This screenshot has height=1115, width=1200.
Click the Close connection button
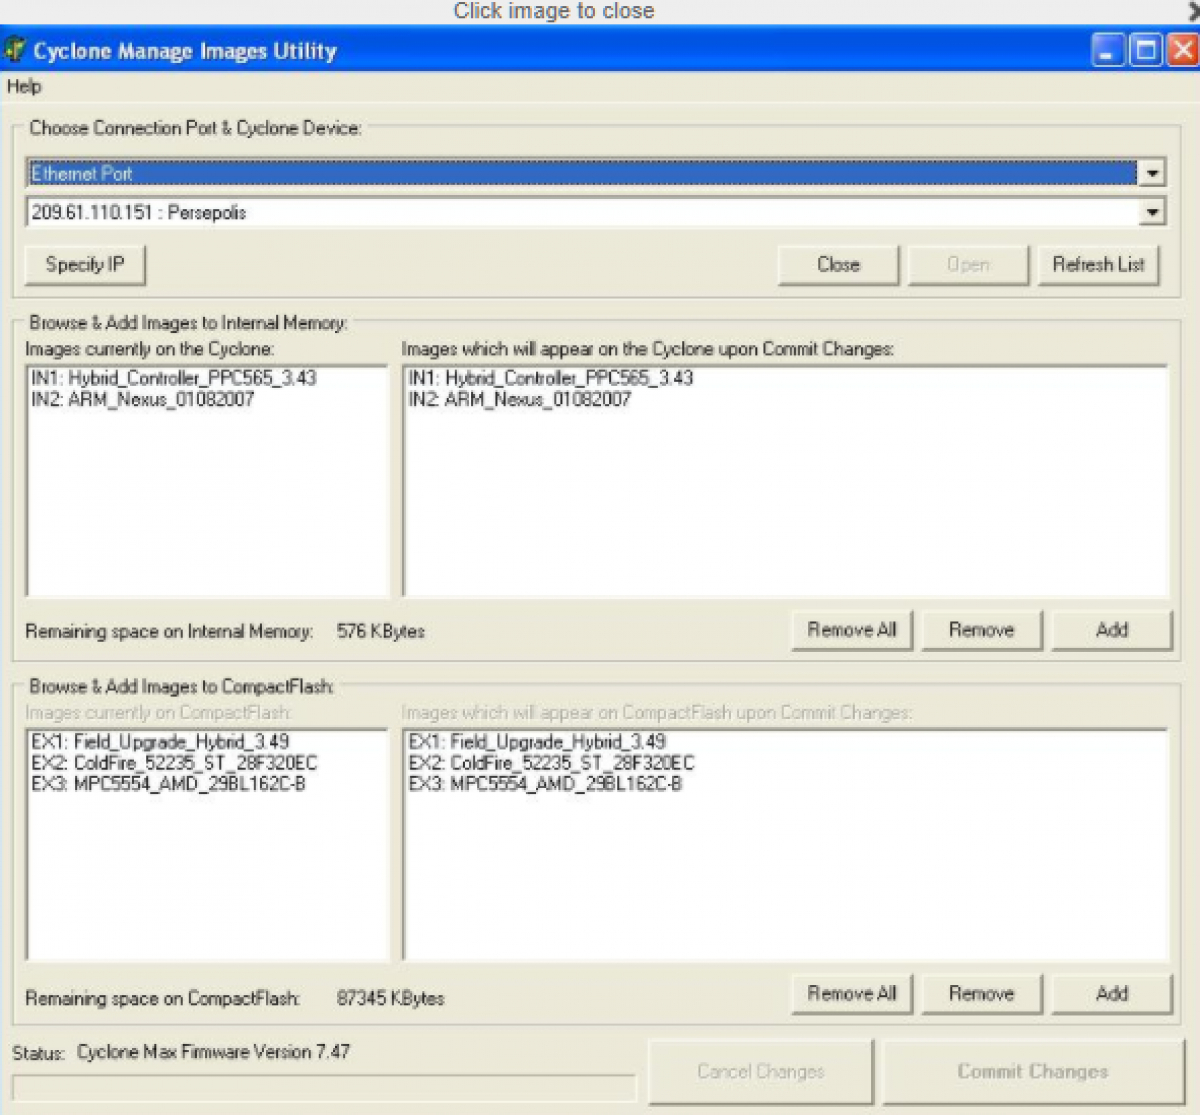click(838, 265)
